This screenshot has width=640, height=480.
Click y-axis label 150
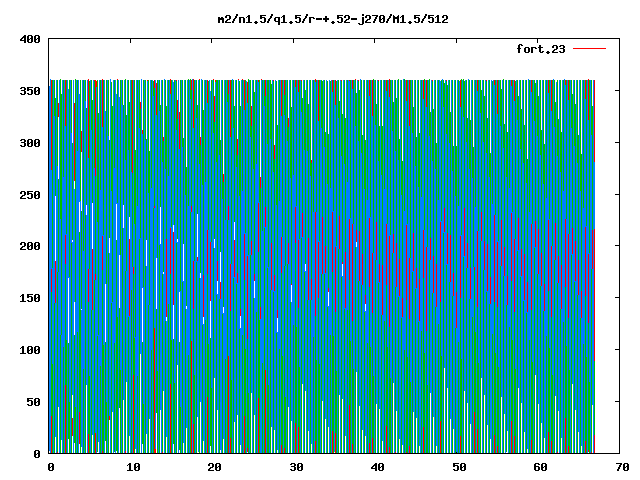[30, 298]
